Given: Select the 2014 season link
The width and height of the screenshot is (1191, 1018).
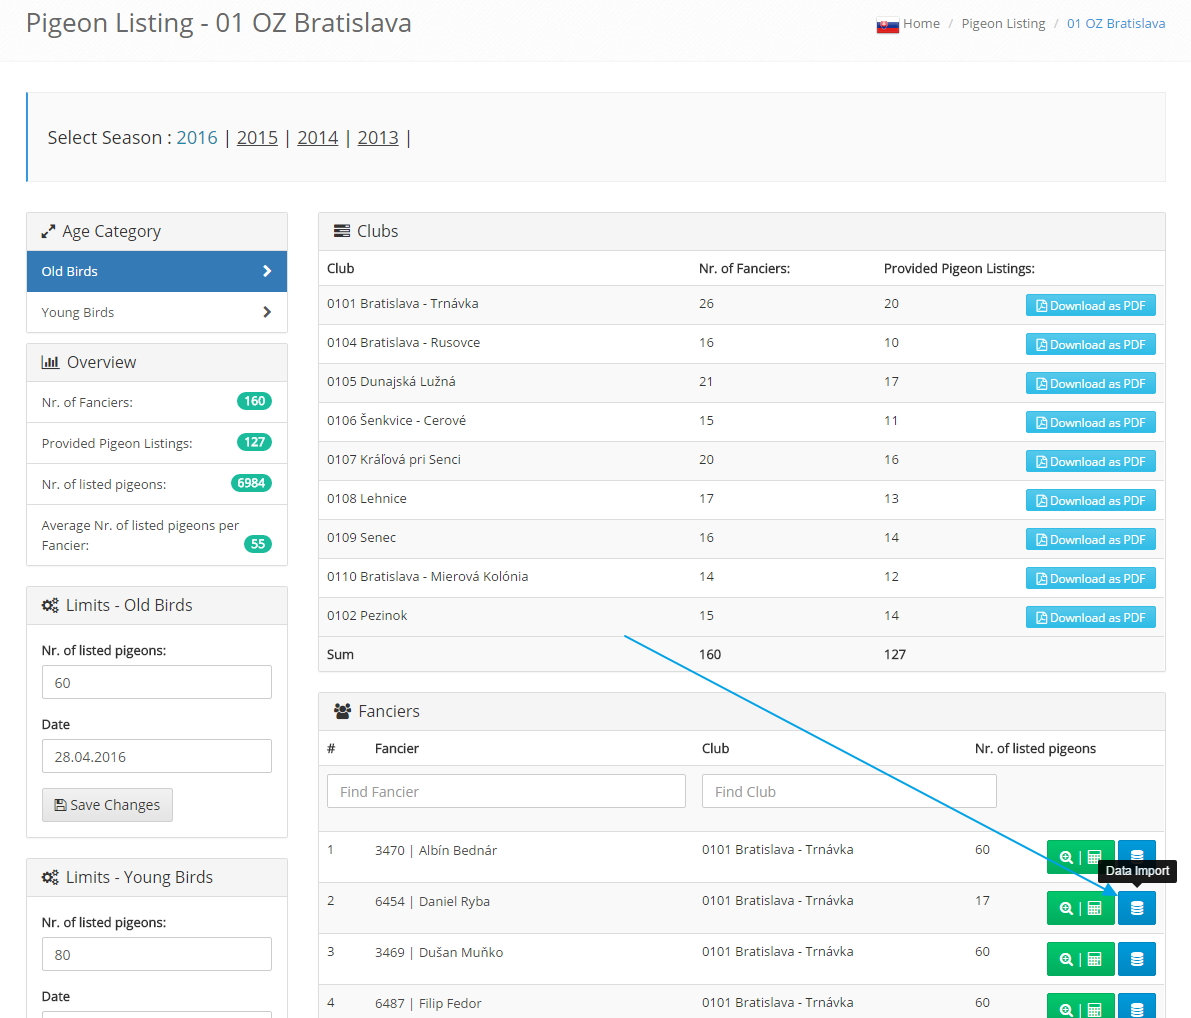Looking at the screenshot, I should pyautogui.click(x=317, y=138).
